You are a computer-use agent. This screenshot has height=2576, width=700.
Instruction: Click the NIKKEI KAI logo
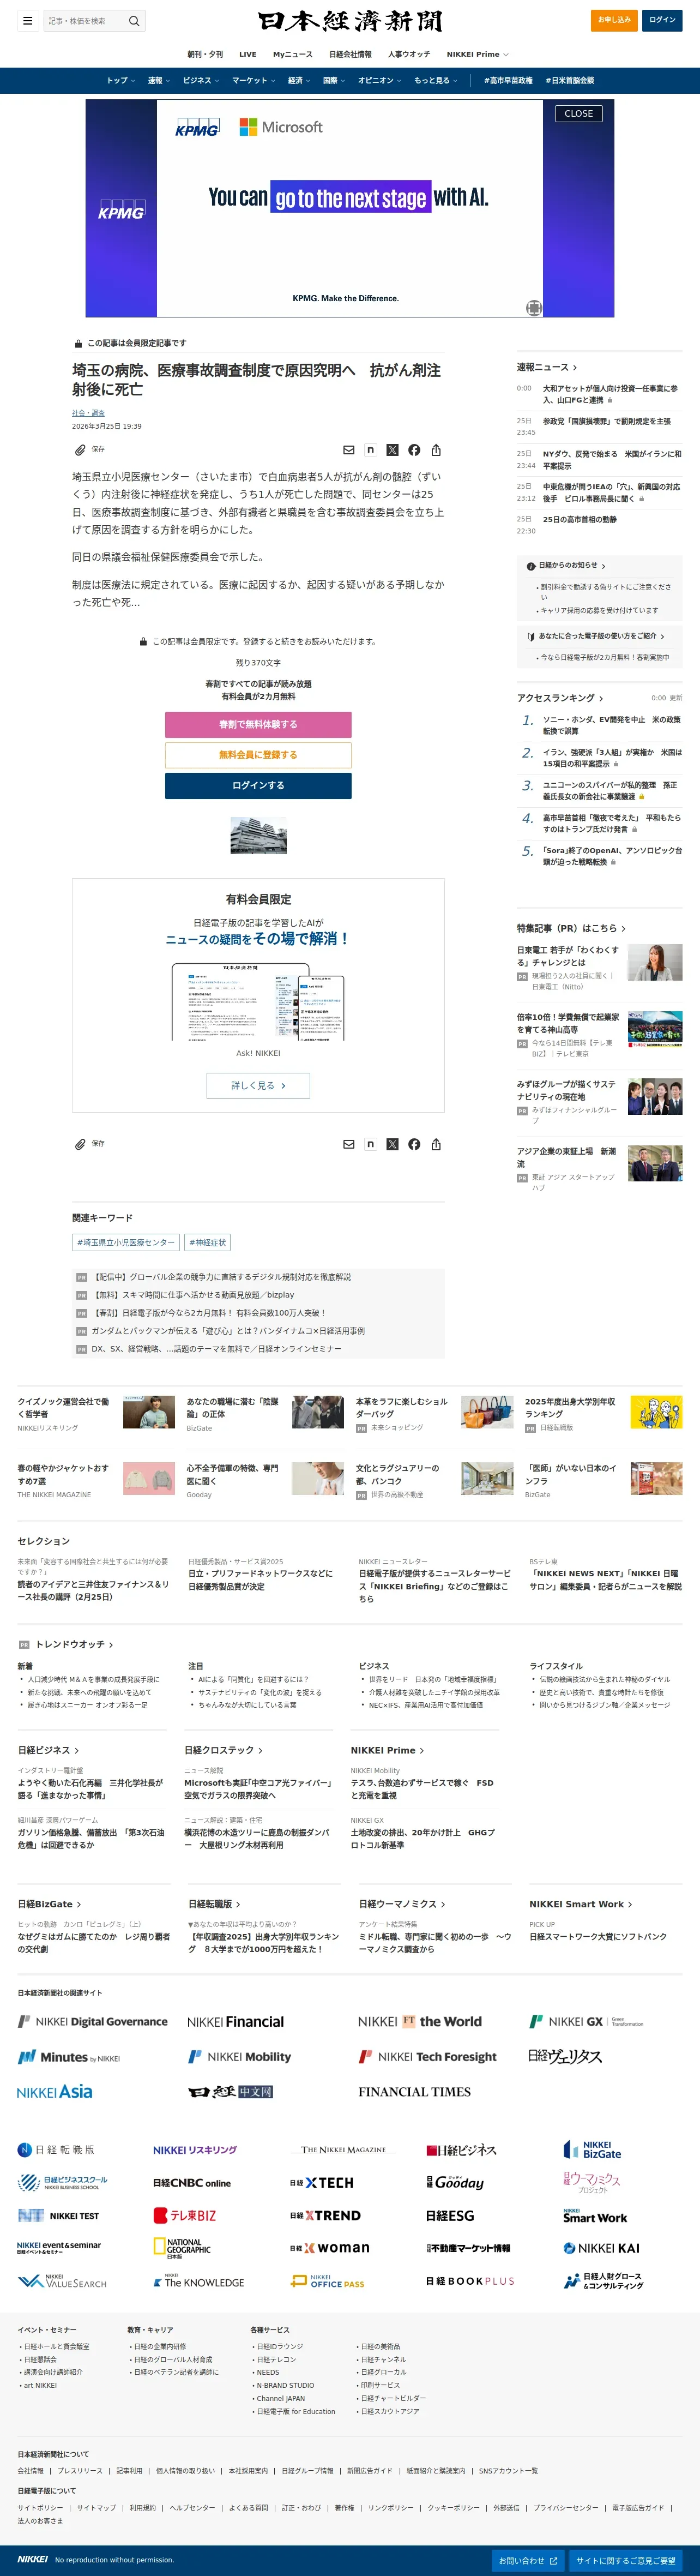click(x=601, y=2247)
